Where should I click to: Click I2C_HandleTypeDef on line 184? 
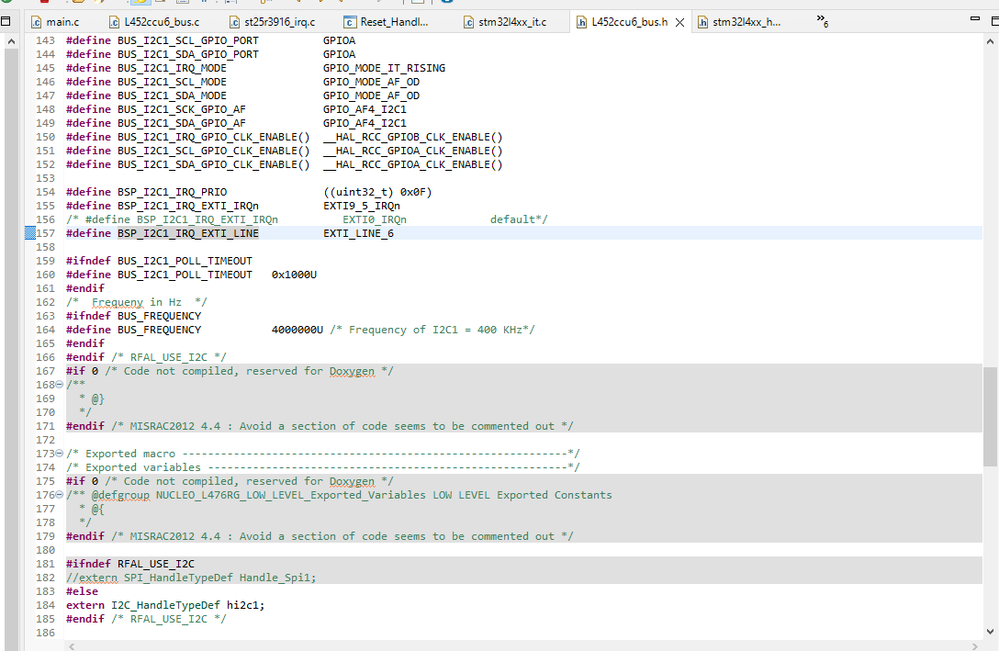tap(166, 605)
